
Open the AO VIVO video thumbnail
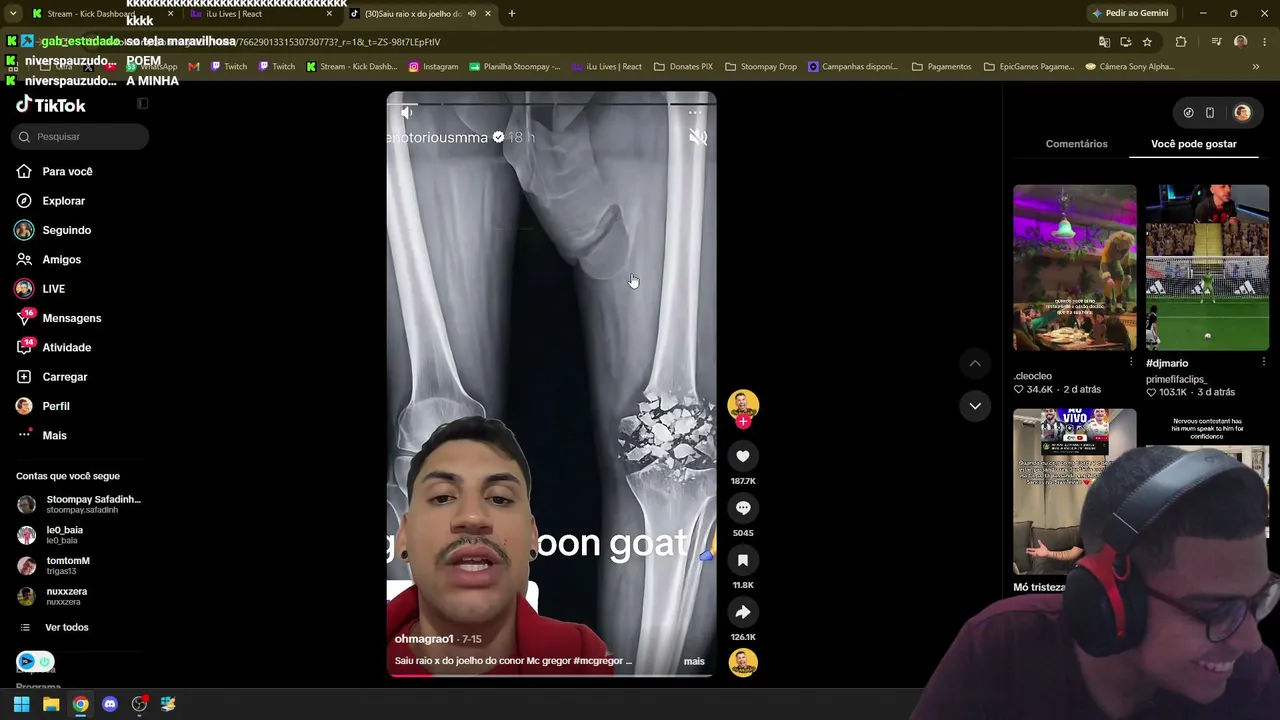pyautogui.click(x=1075, y=490)
